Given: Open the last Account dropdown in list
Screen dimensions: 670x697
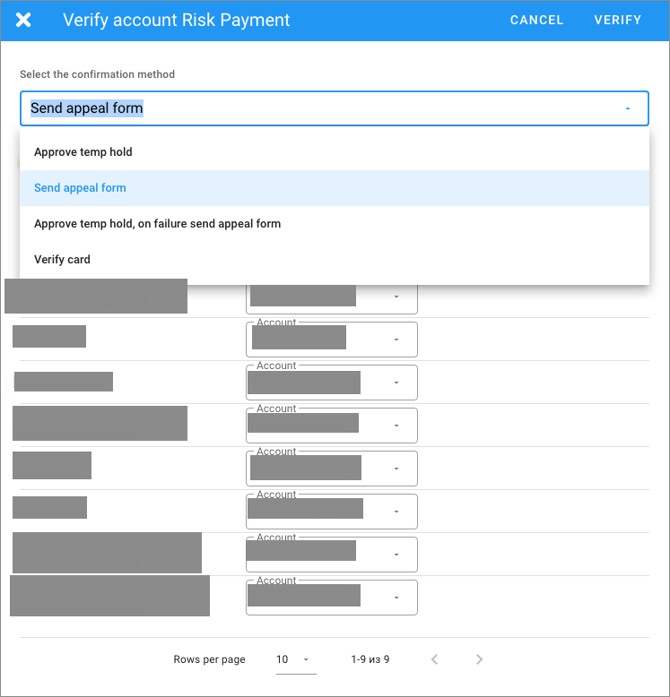Looking at the screenshot, I should [396, 598].
